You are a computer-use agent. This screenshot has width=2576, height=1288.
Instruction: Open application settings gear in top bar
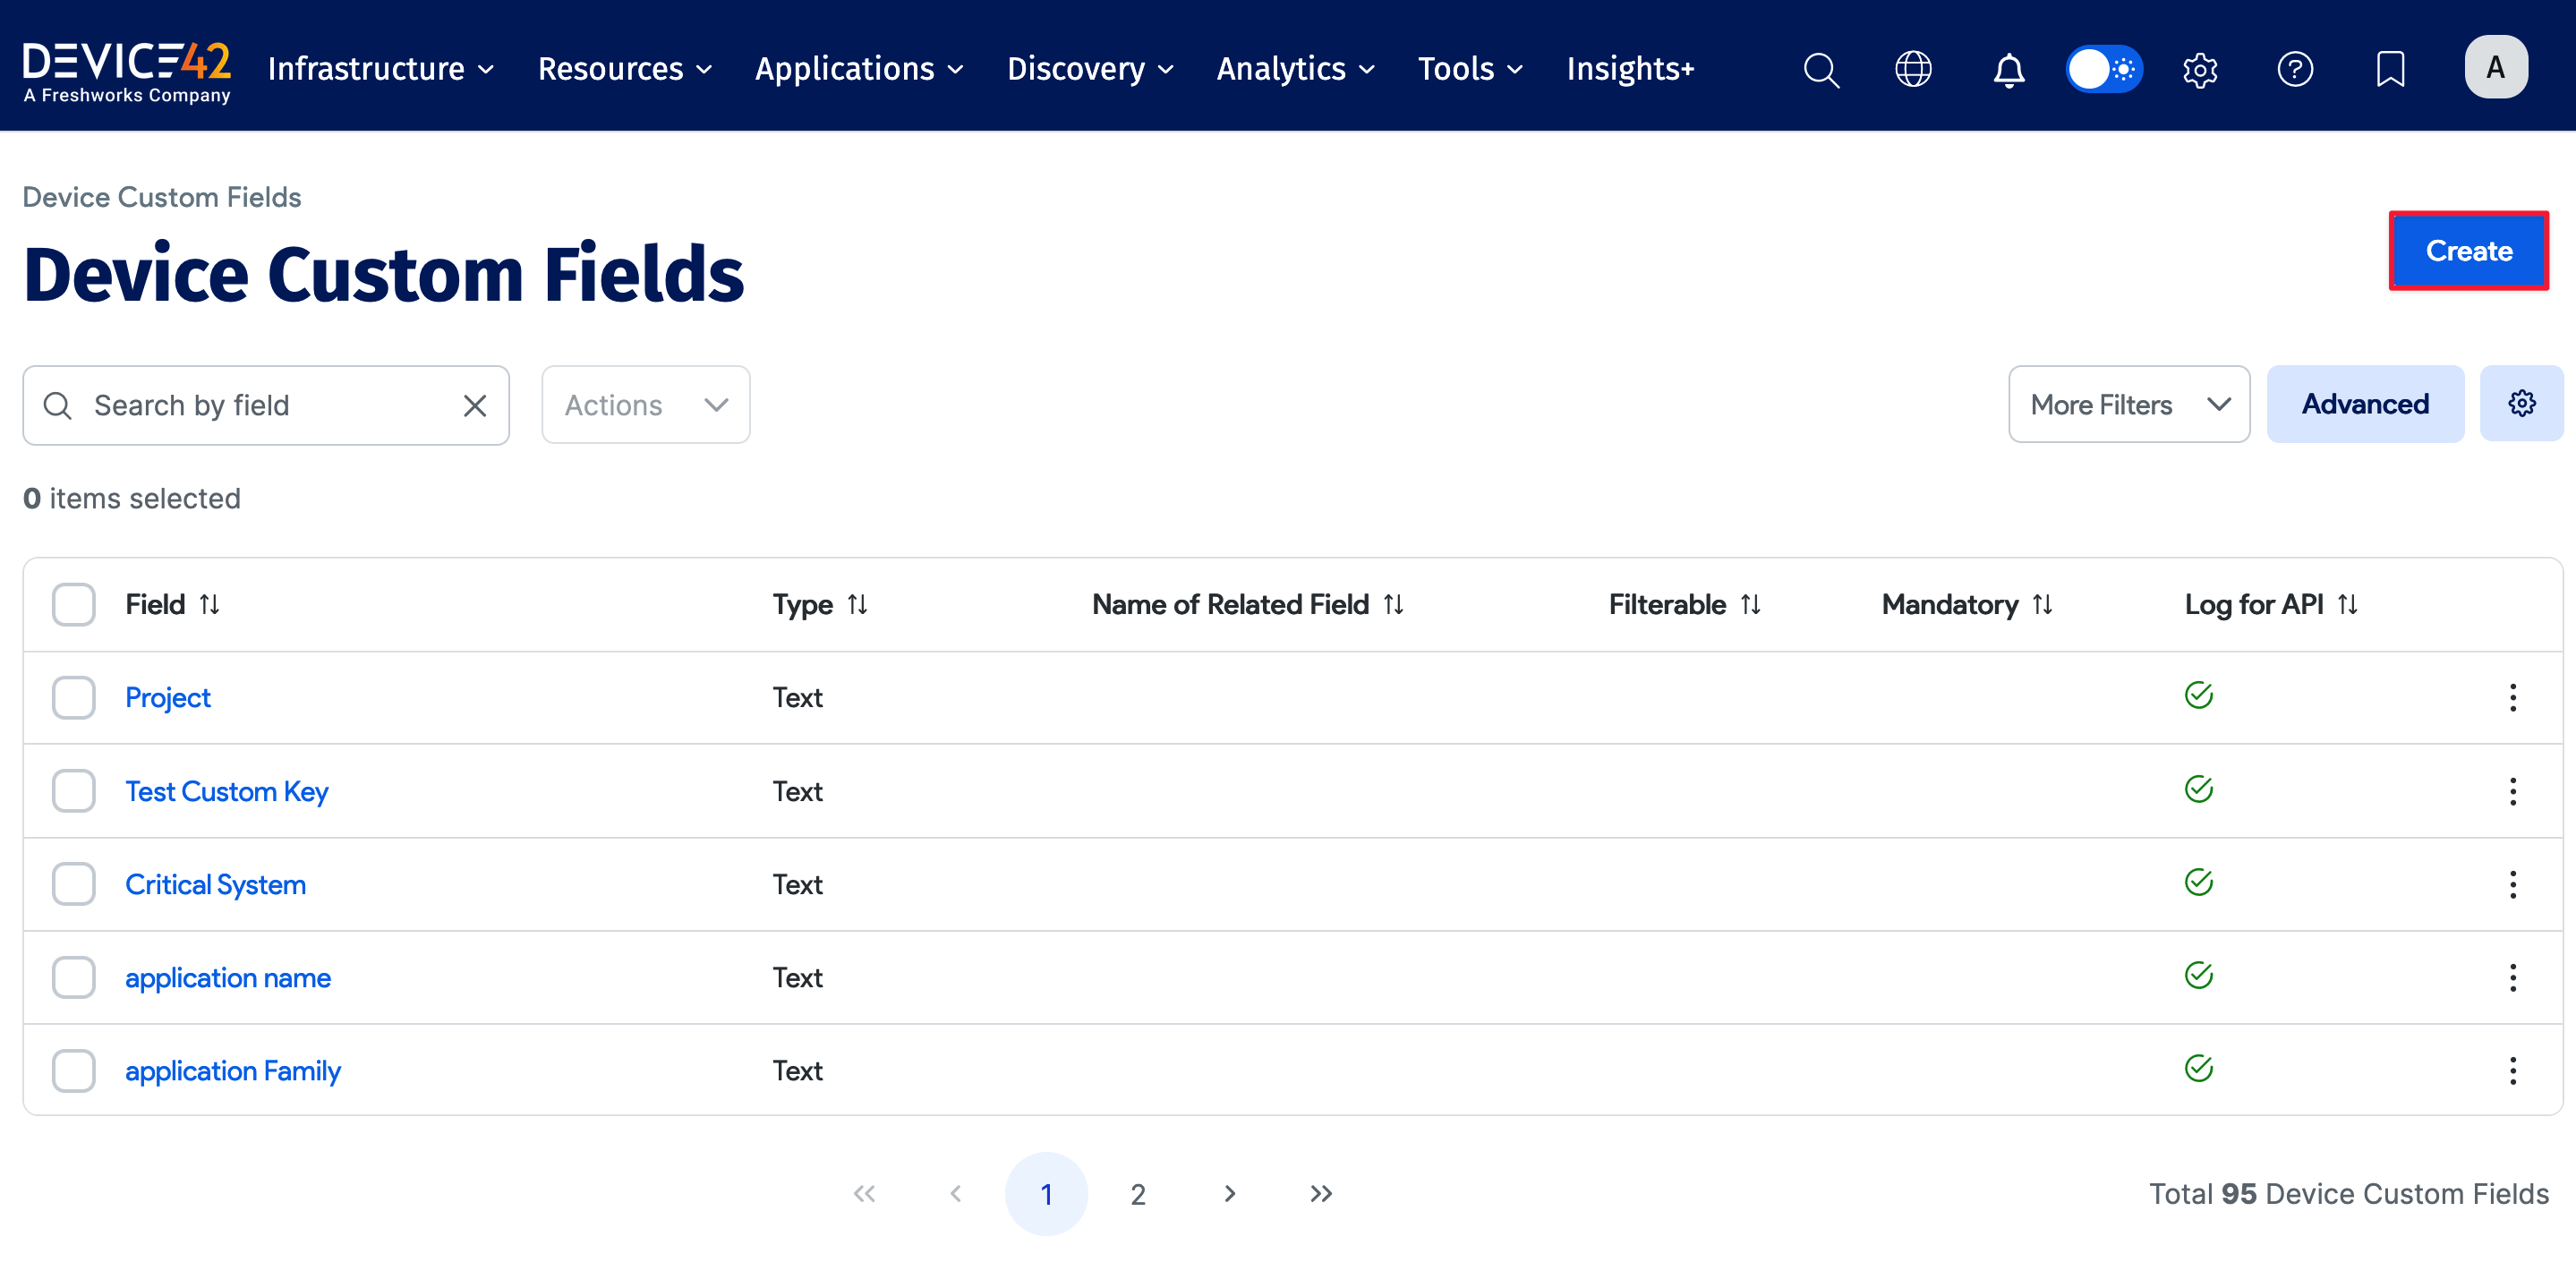click(2200, 69)
